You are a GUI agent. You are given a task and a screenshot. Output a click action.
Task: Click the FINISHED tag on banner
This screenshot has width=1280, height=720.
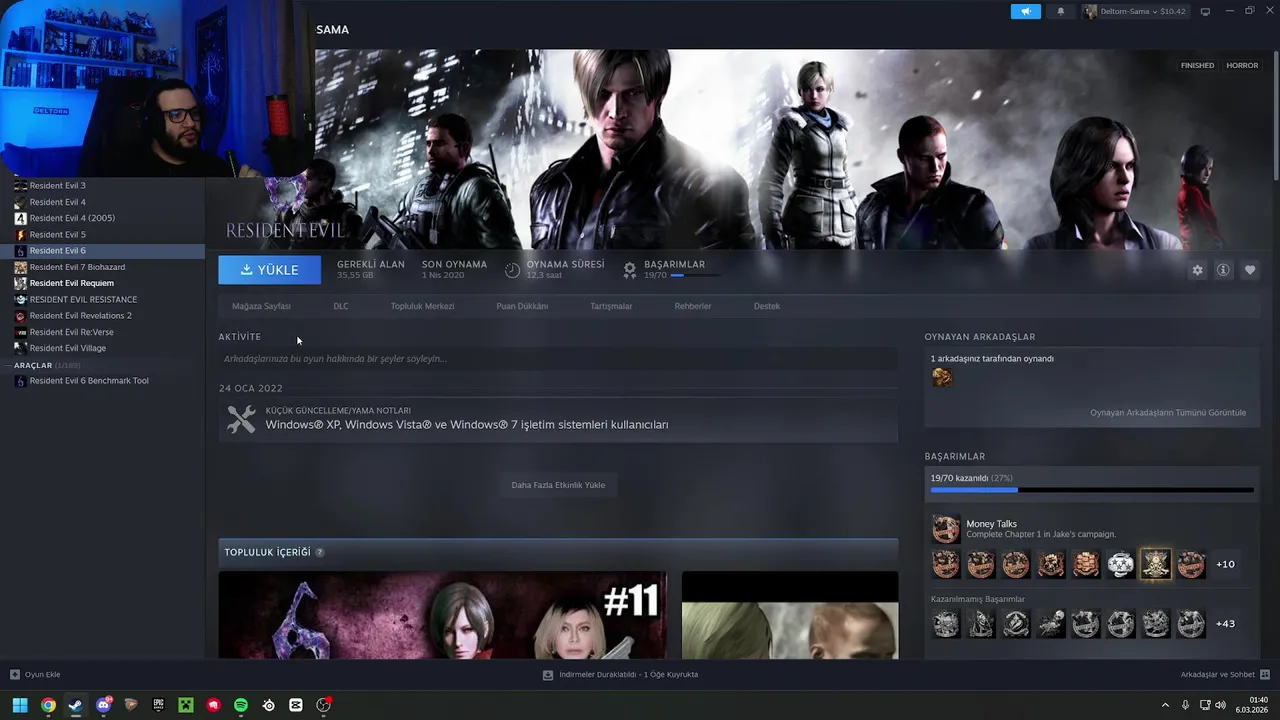click(x=1197, y=65)
